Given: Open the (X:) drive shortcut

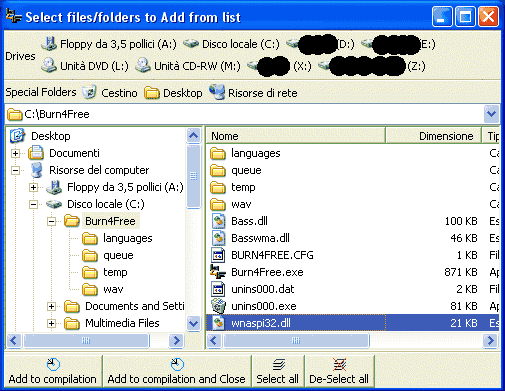Looking at the screenshot, I should pos(279,66).
